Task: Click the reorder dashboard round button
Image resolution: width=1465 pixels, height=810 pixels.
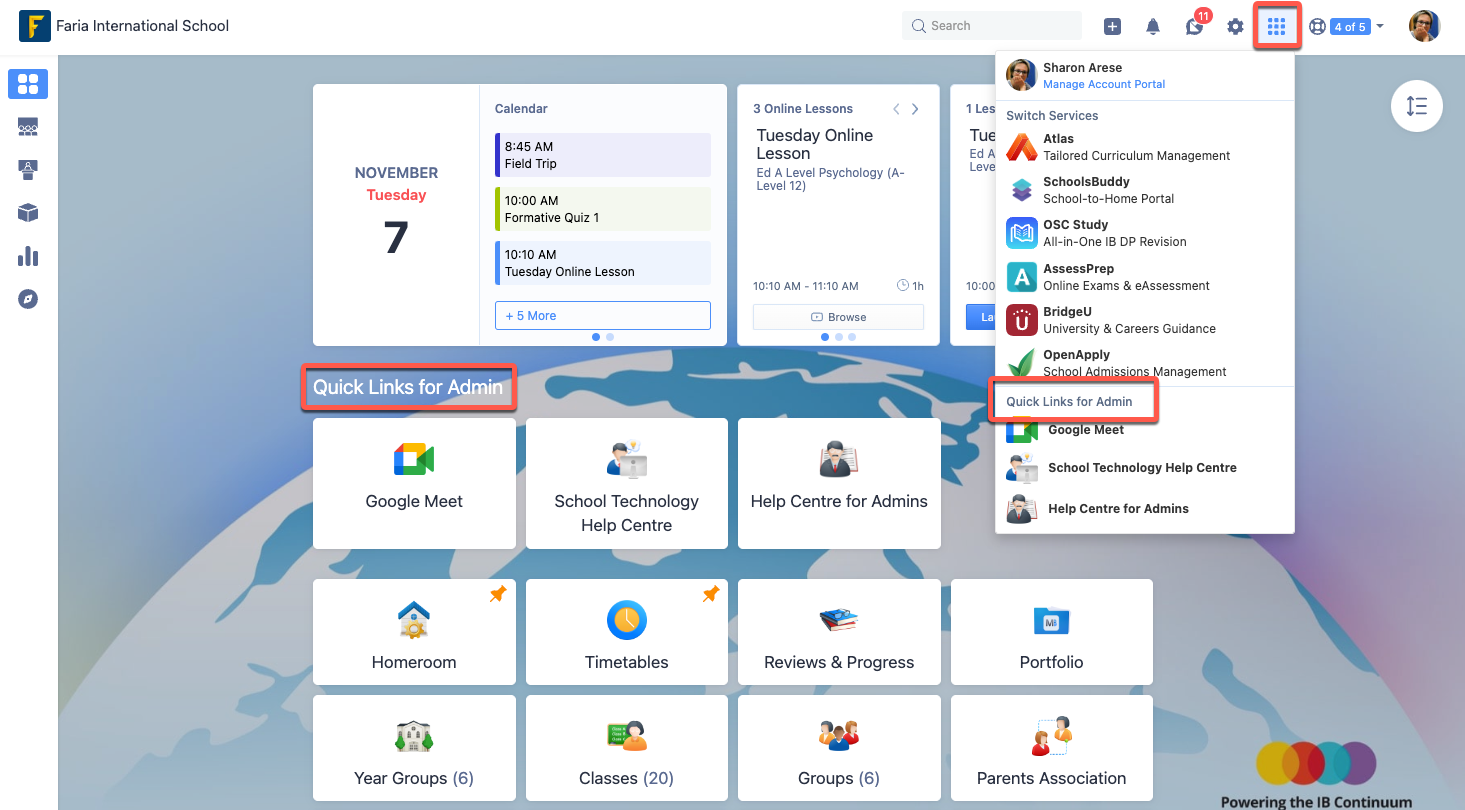Action: 1417,106
